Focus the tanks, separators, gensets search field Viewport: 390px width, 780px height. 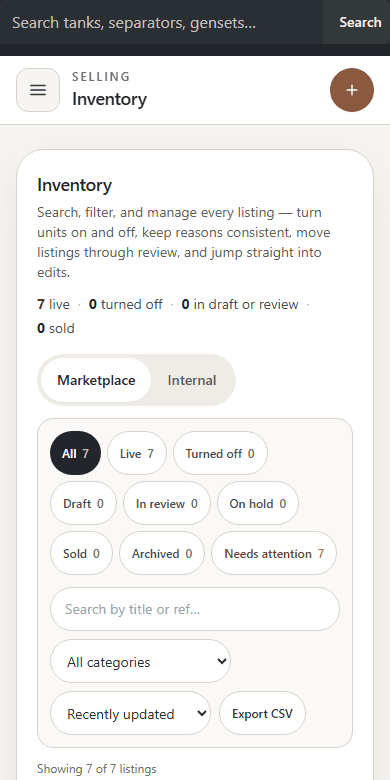162,22
